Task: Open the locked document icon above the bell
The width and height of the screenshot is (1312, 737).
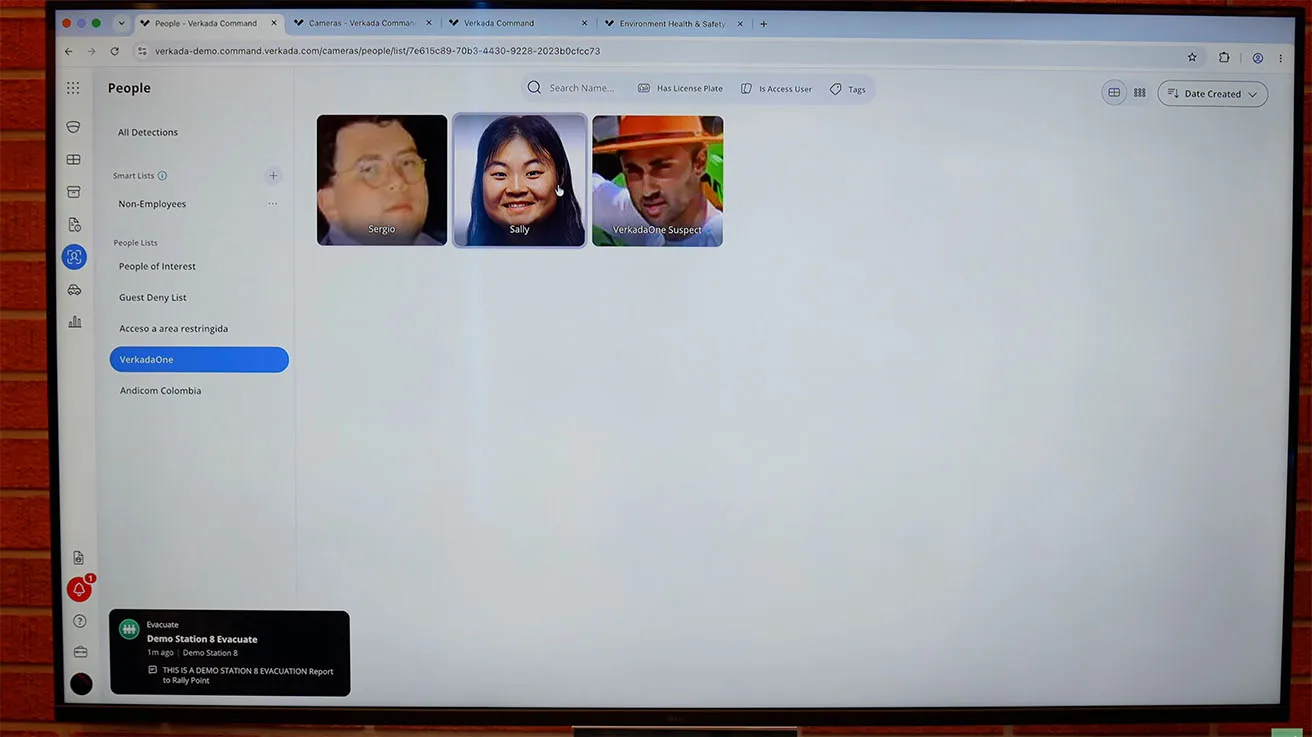Action: (x=78, y=558)
